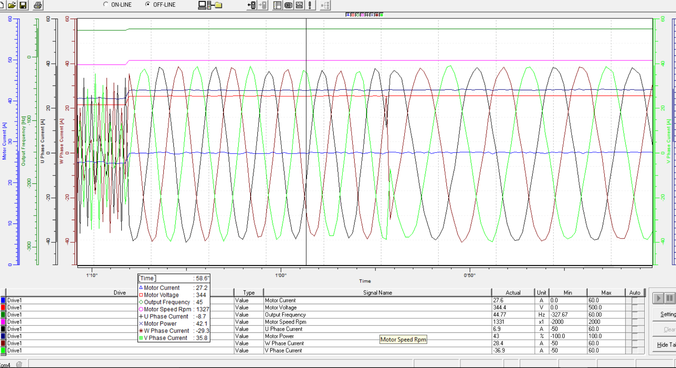Screen dimensions: 676x368
Task: Click the Com4 status bar indicator icon
Action: (19, 365)
